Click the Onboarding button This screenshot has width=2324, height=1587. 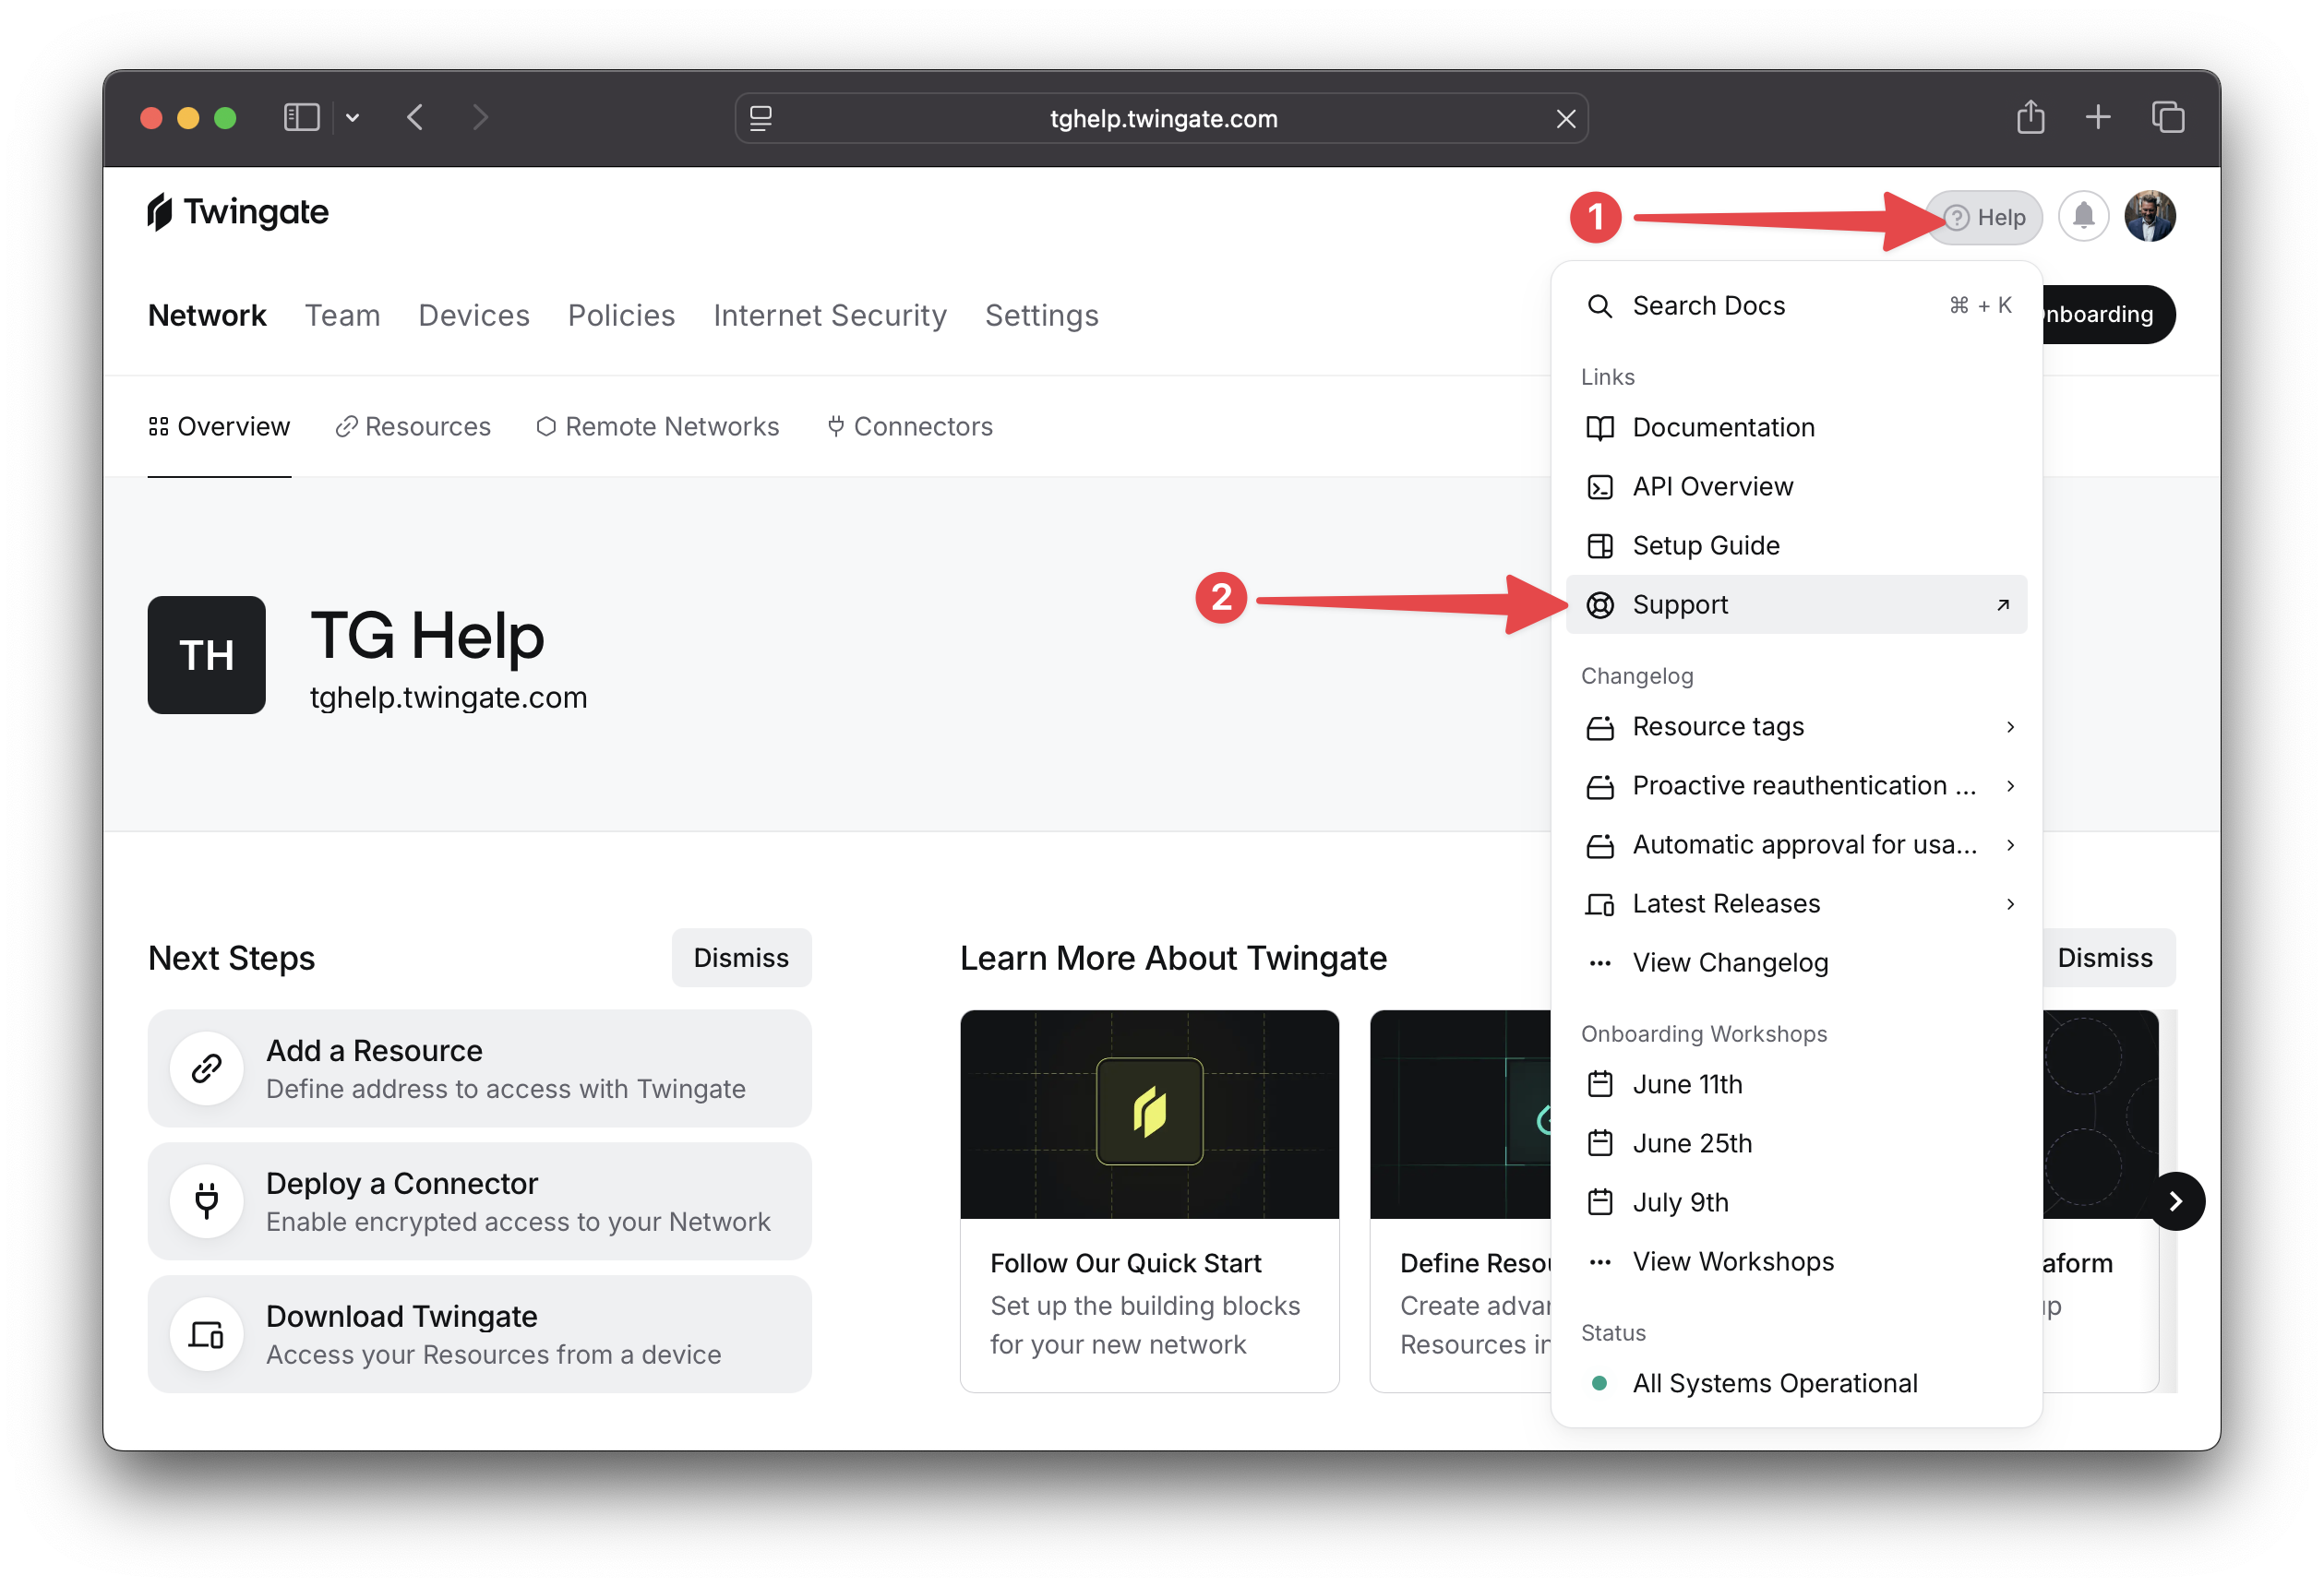(x=2108, y=315)
